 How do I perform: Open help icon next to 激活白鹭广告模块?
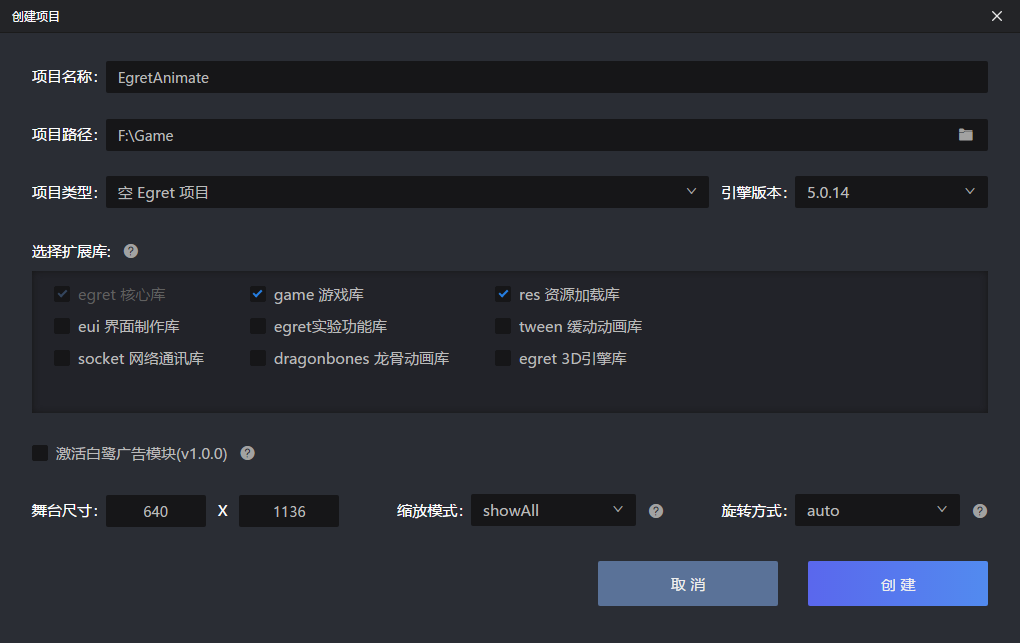coord(247,453)
